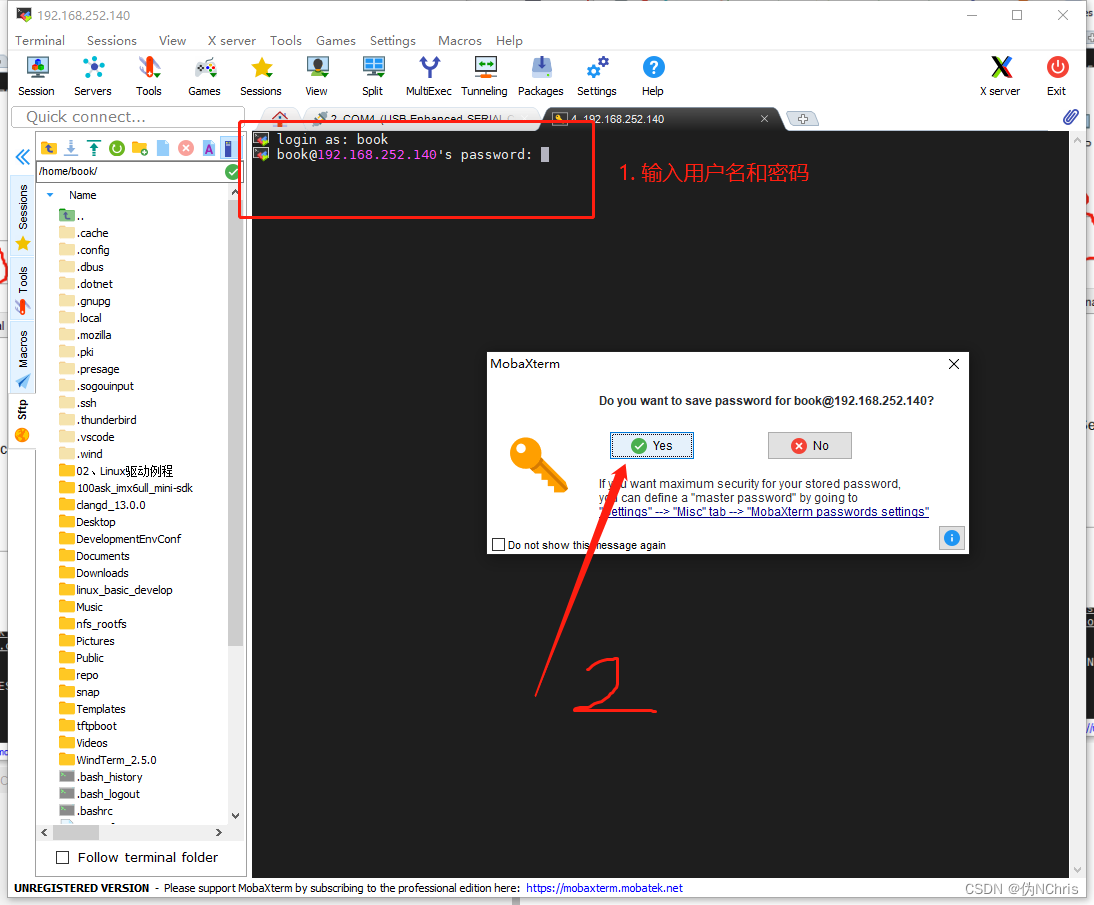Click Yes to save password
Viewport: 1094px width, 905px height.
pos(652,446)
